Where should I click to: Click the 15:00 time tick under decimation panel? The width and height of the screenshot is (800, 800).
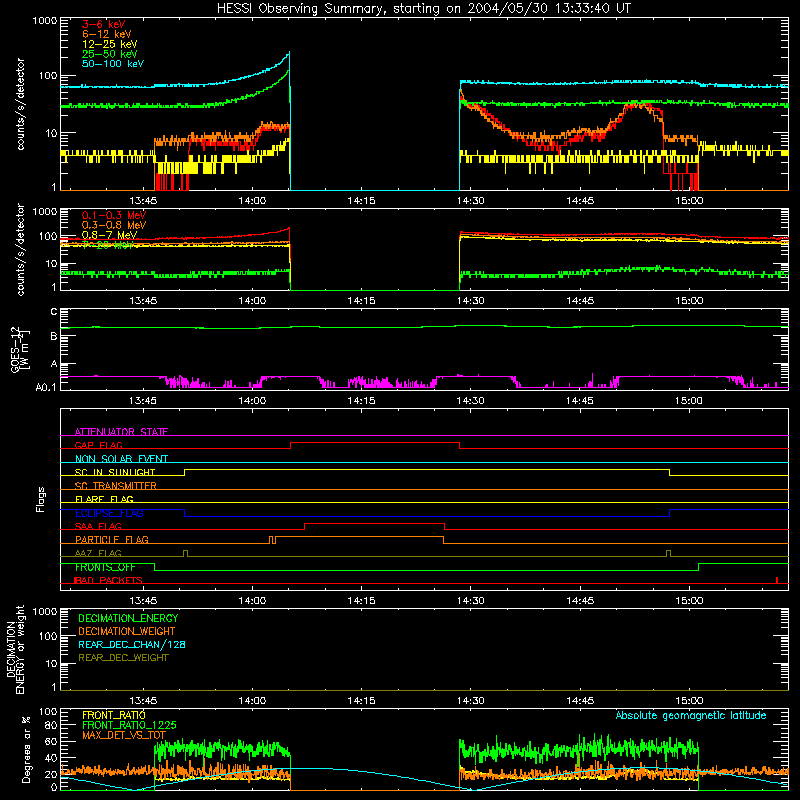[689, 701]
